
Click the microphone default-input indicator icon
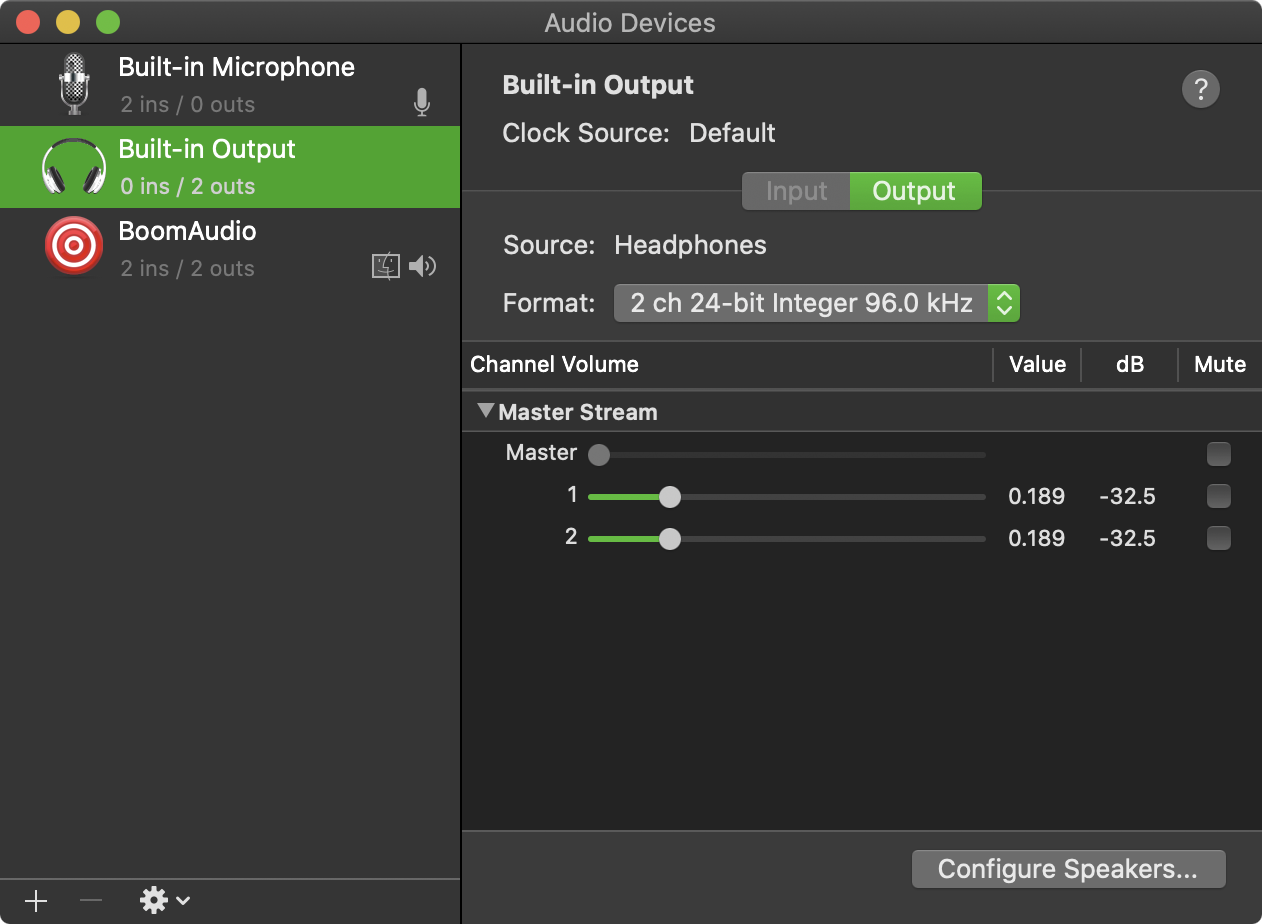click(422, 102)
